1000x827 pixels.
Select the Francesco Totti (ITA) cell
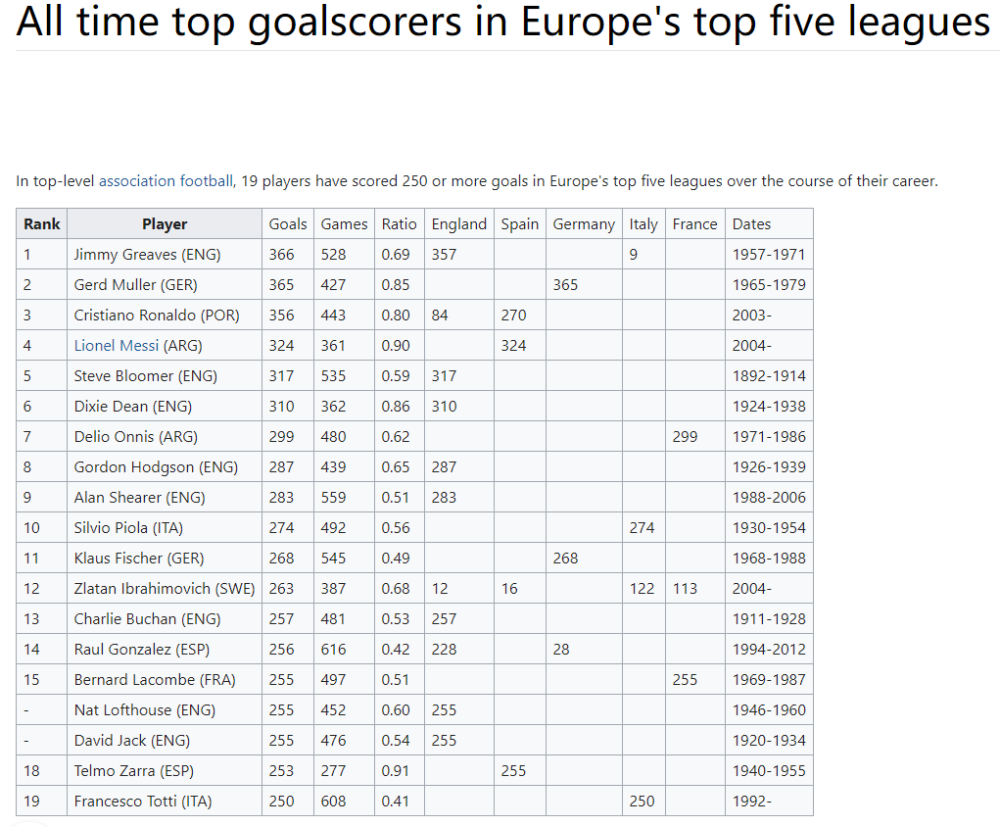[x=165, y=801]
